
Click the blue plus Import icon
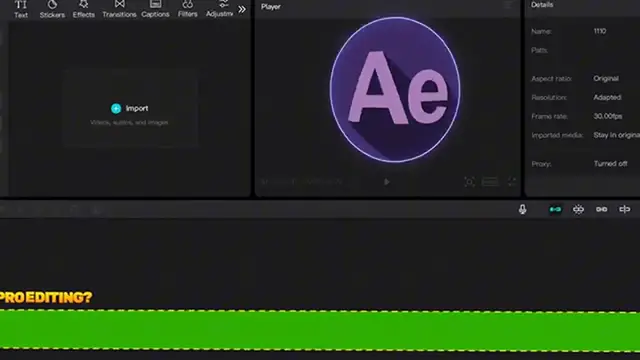(116, 108)
